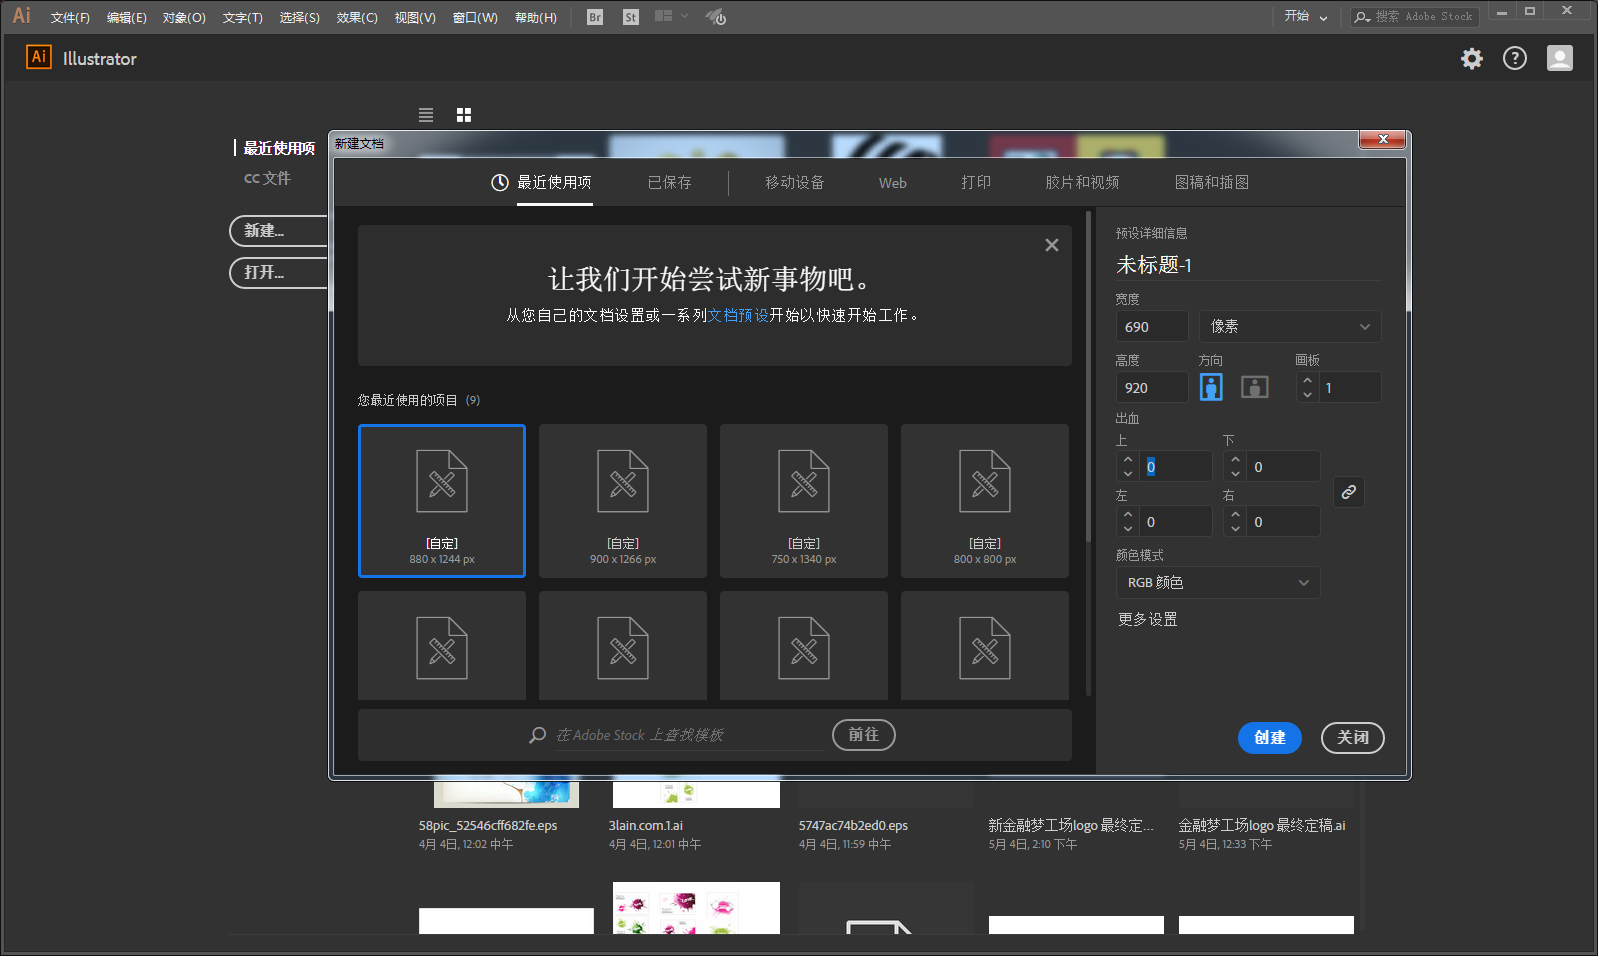The width and height of the screenshot is (1598, 956).
Task: Select landscape orientation icon
Action: tap(1255, 387)
